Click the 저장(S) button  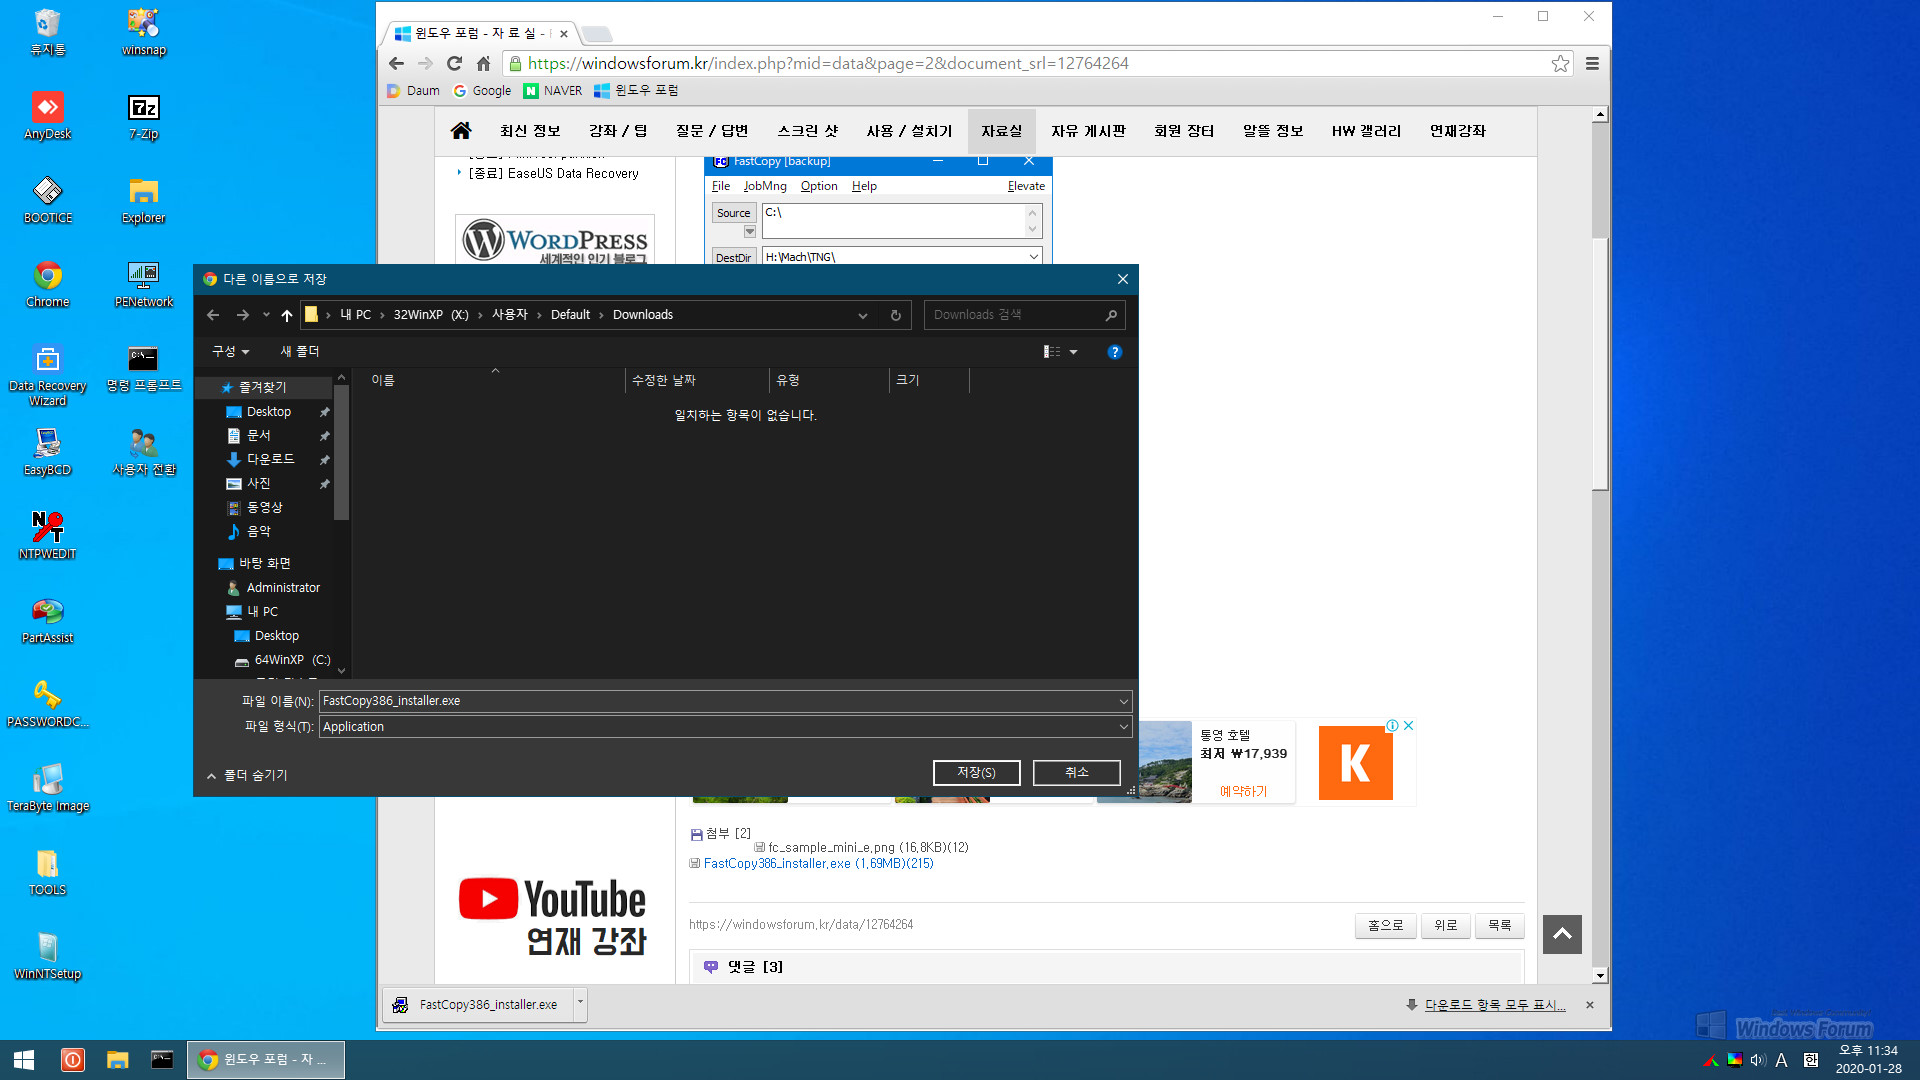tap(976, 771)
